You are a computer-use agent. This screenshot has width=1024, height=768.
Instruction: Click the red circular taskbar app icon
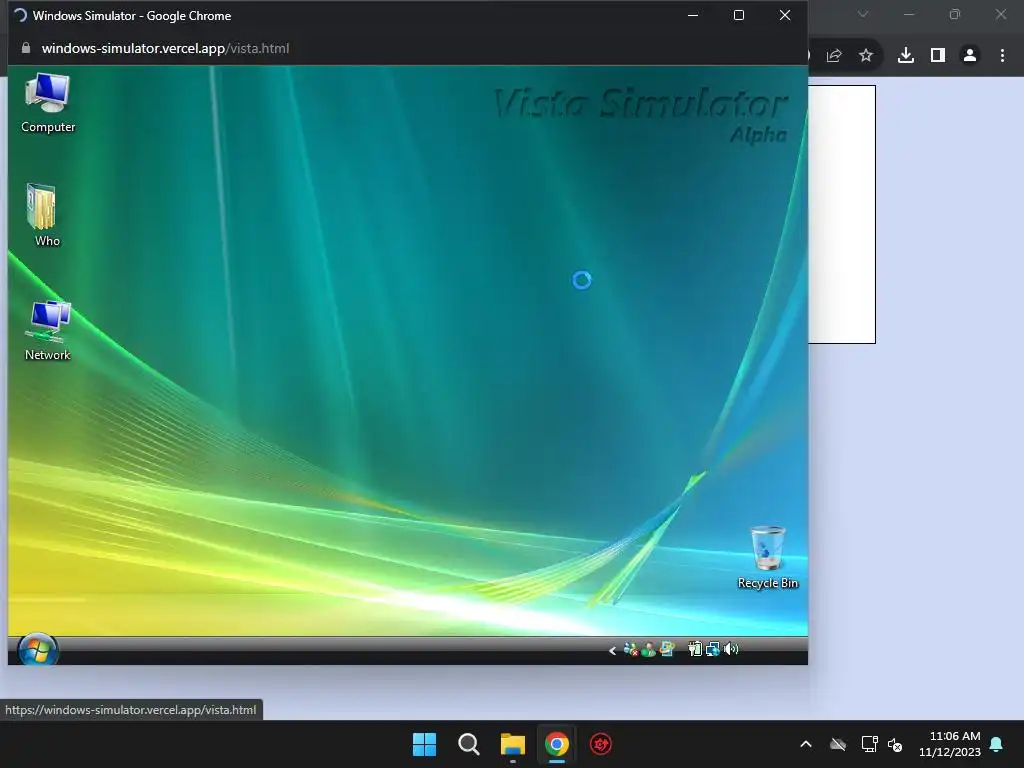(x=601, y=744)
